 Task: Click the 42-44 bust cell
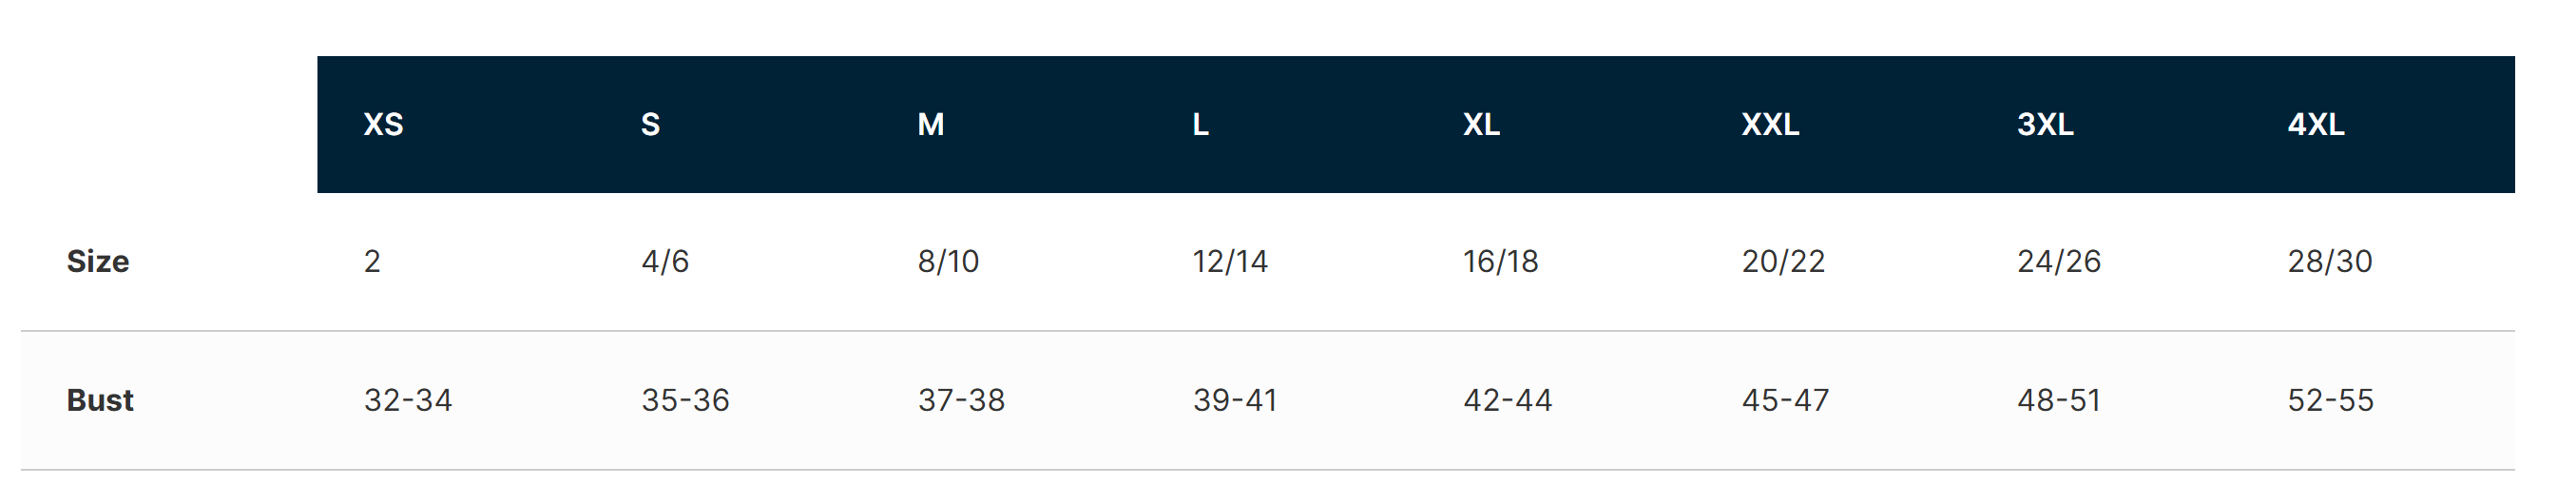tap(1508, 401)
